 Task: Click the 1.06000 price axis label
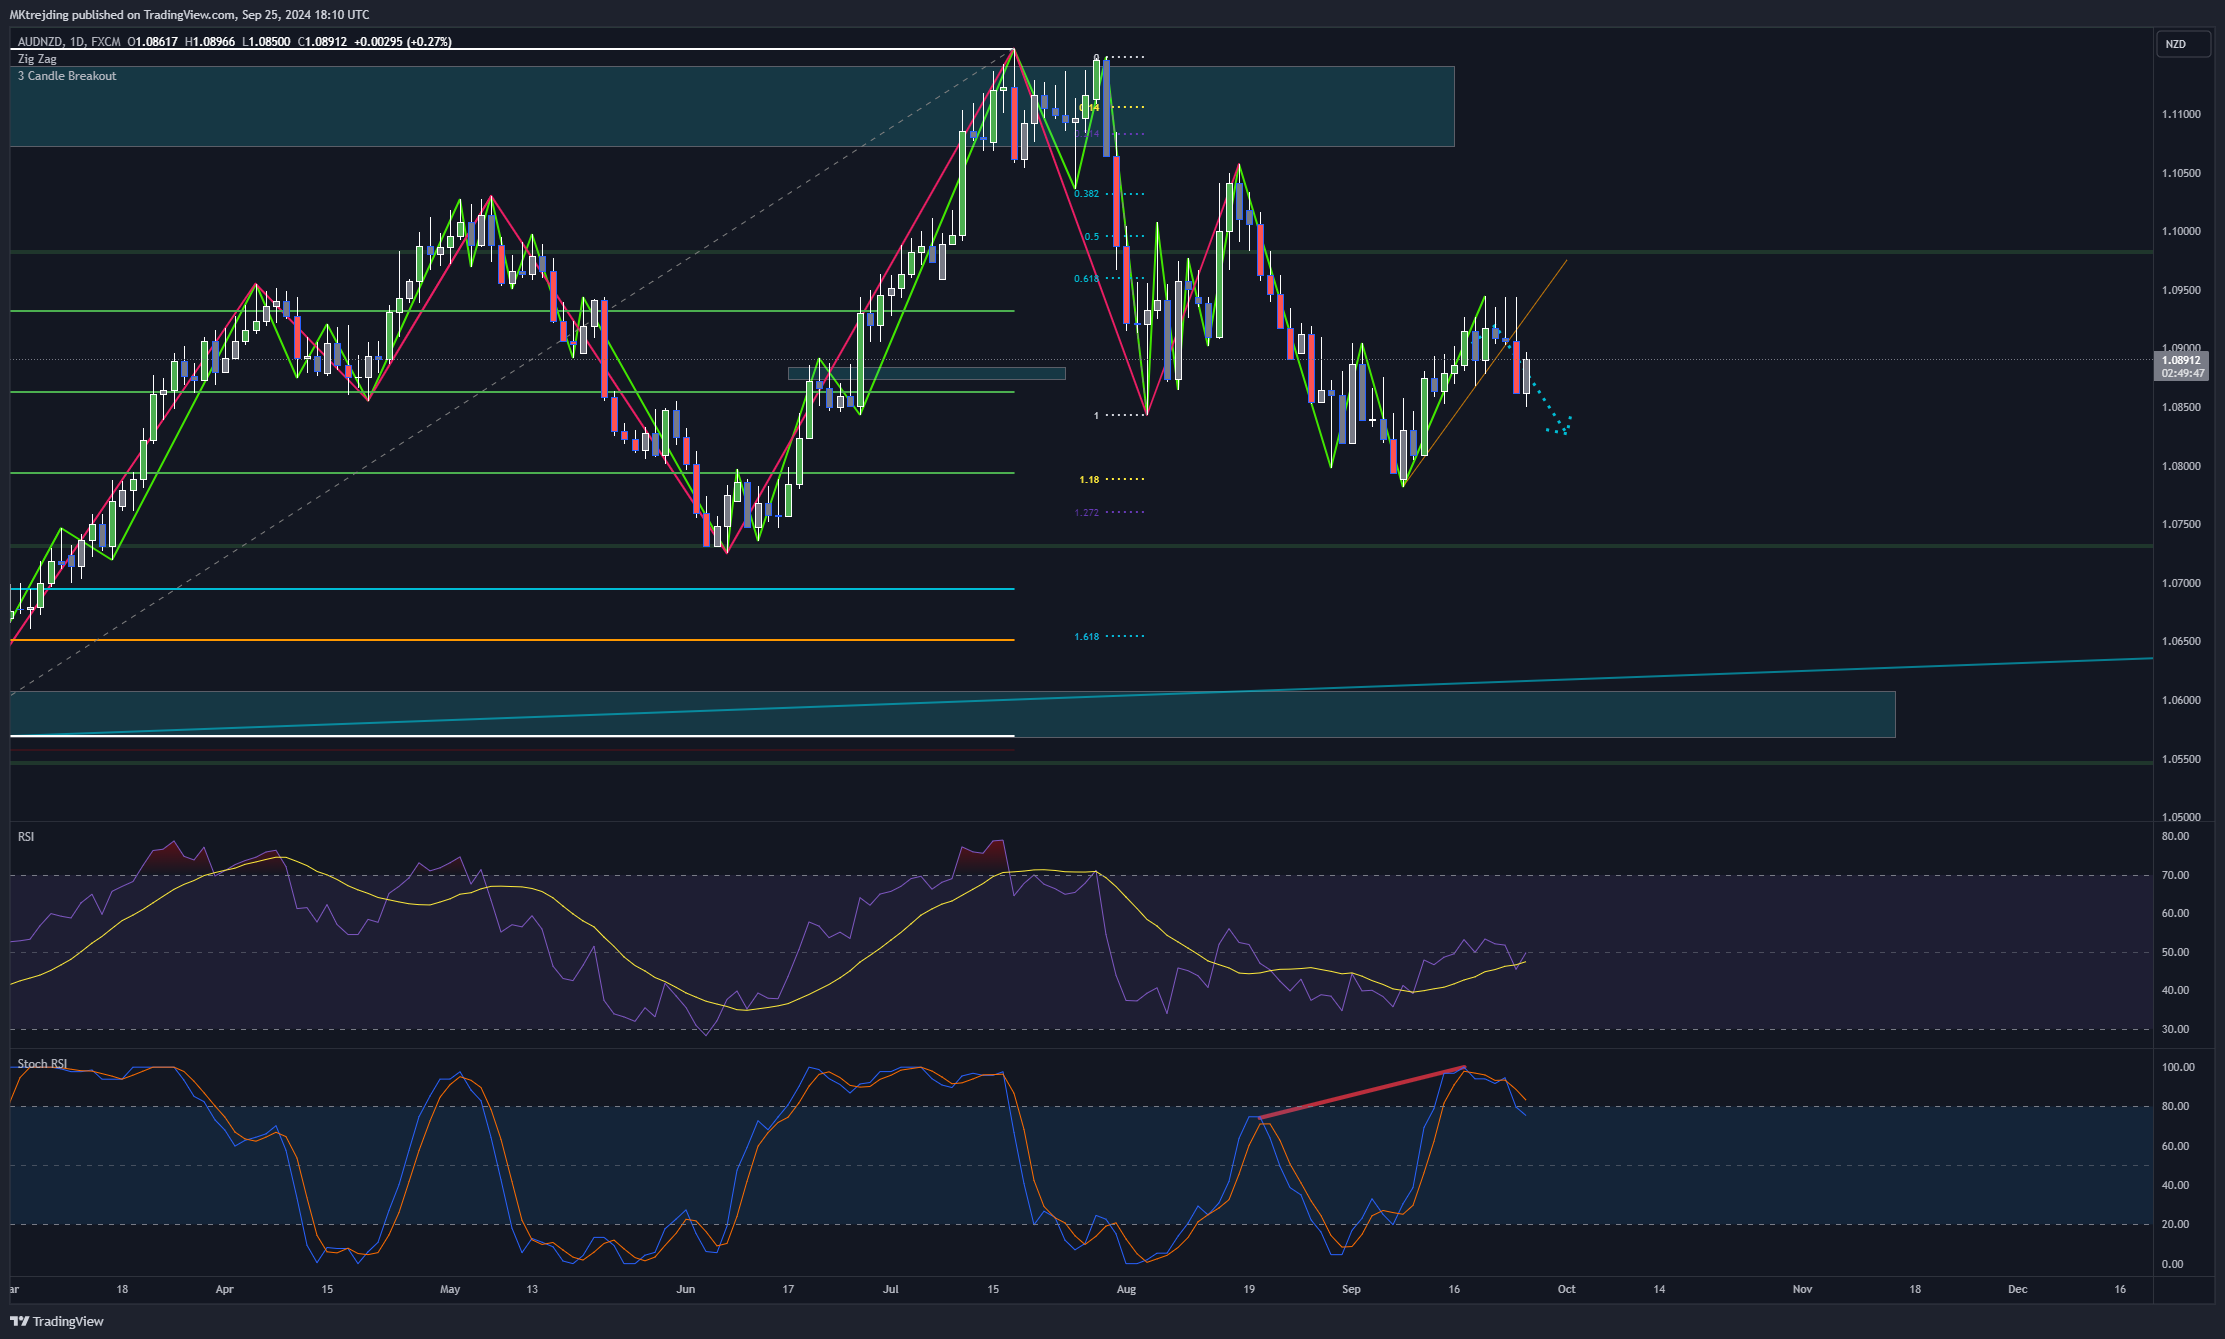(x=2181, y=700)
